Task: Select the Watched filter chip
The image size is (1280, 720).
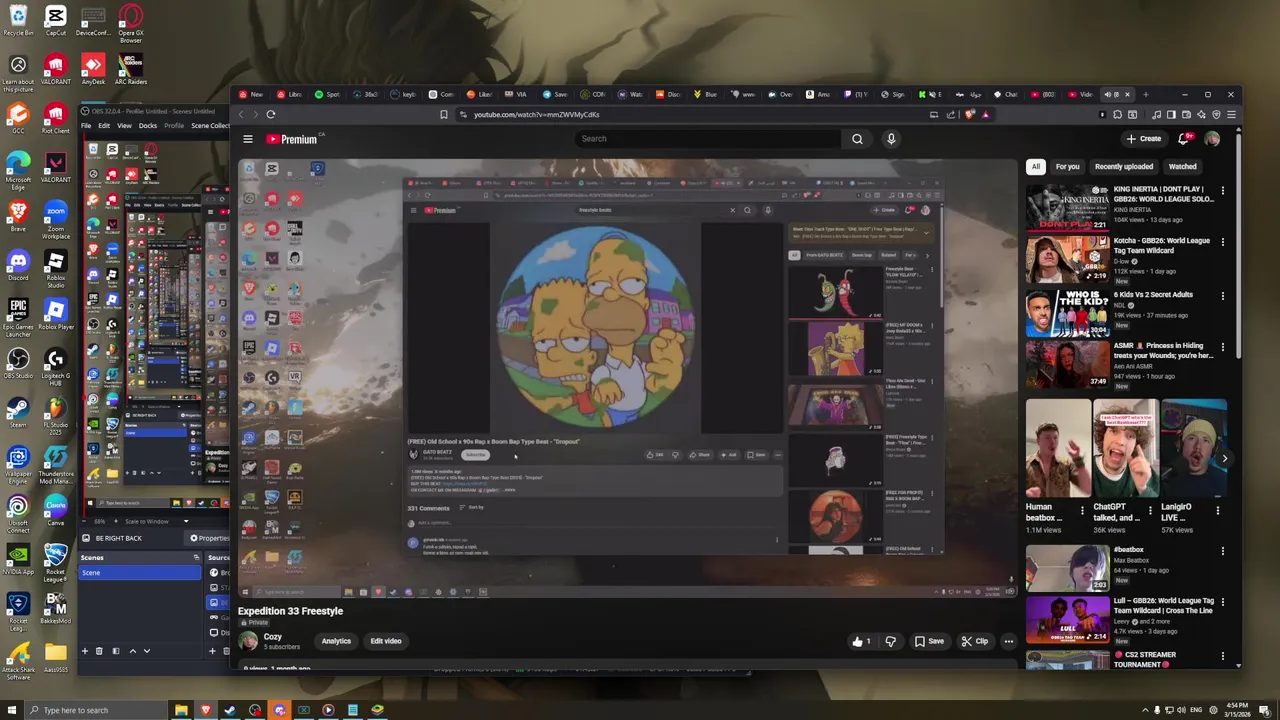Action: (x=1182, y=167)
